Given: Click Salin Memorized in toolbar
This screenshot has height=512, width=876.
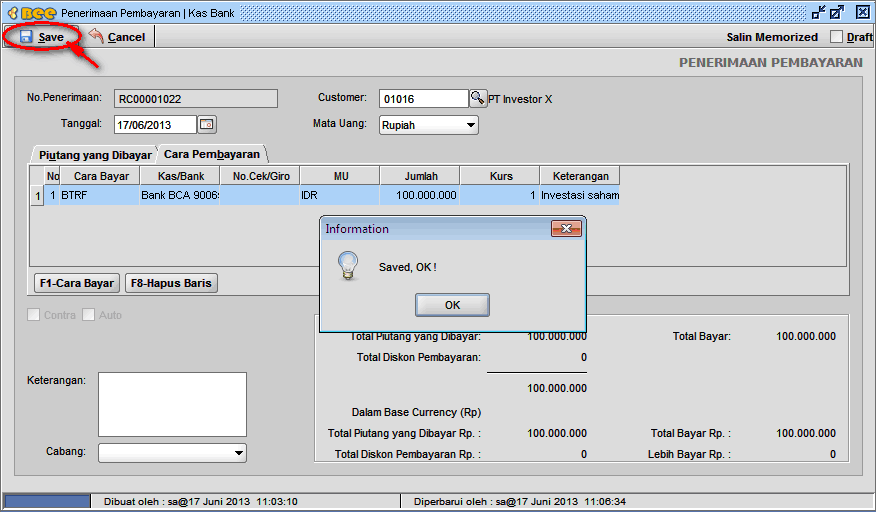Looking at the screenshot, I should tap(772, 37).
